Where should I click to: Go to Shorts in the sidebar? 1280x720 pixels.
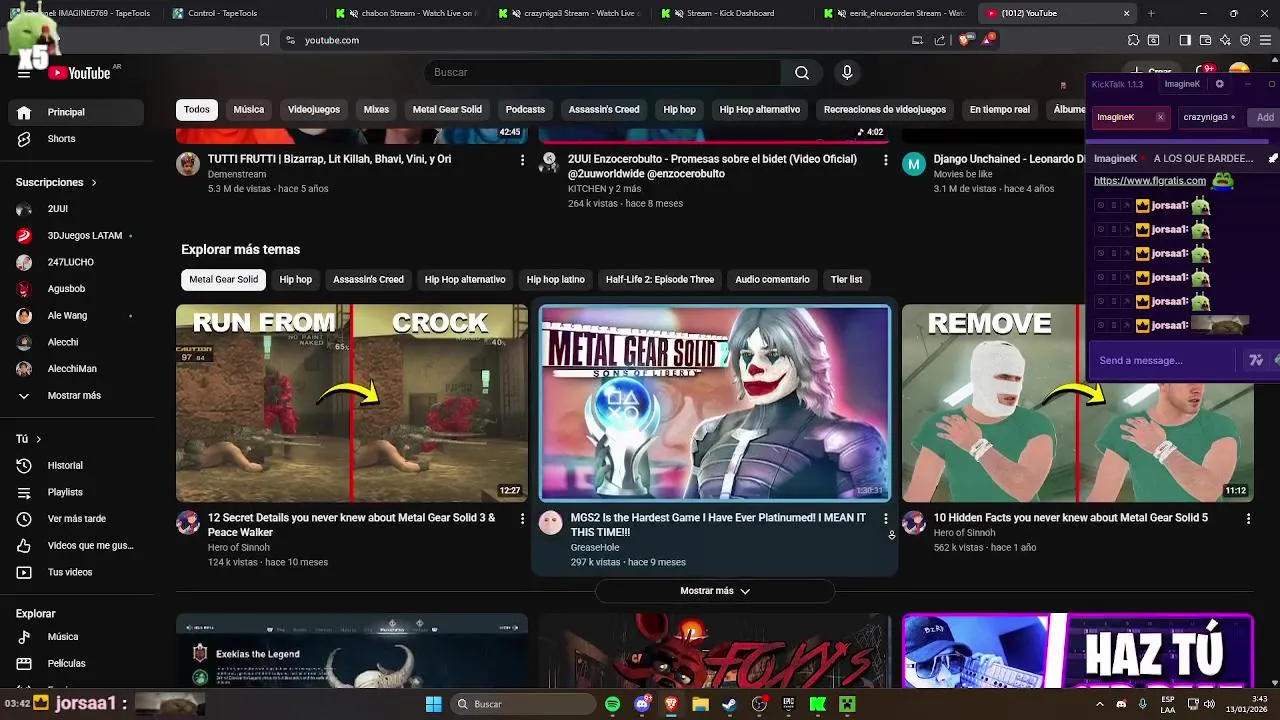(x=76, y=139)
